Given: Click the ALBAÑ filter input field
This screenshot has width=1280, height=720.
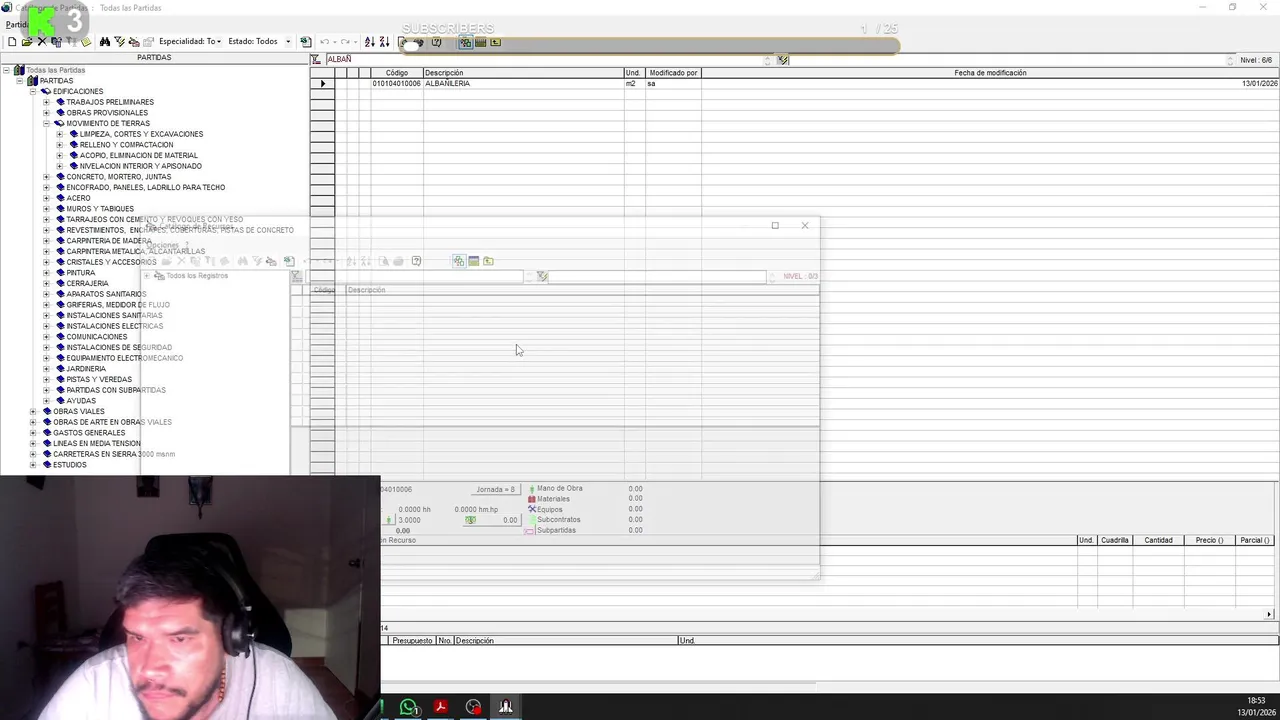Looking at the screenshot, I should point(545,60).
